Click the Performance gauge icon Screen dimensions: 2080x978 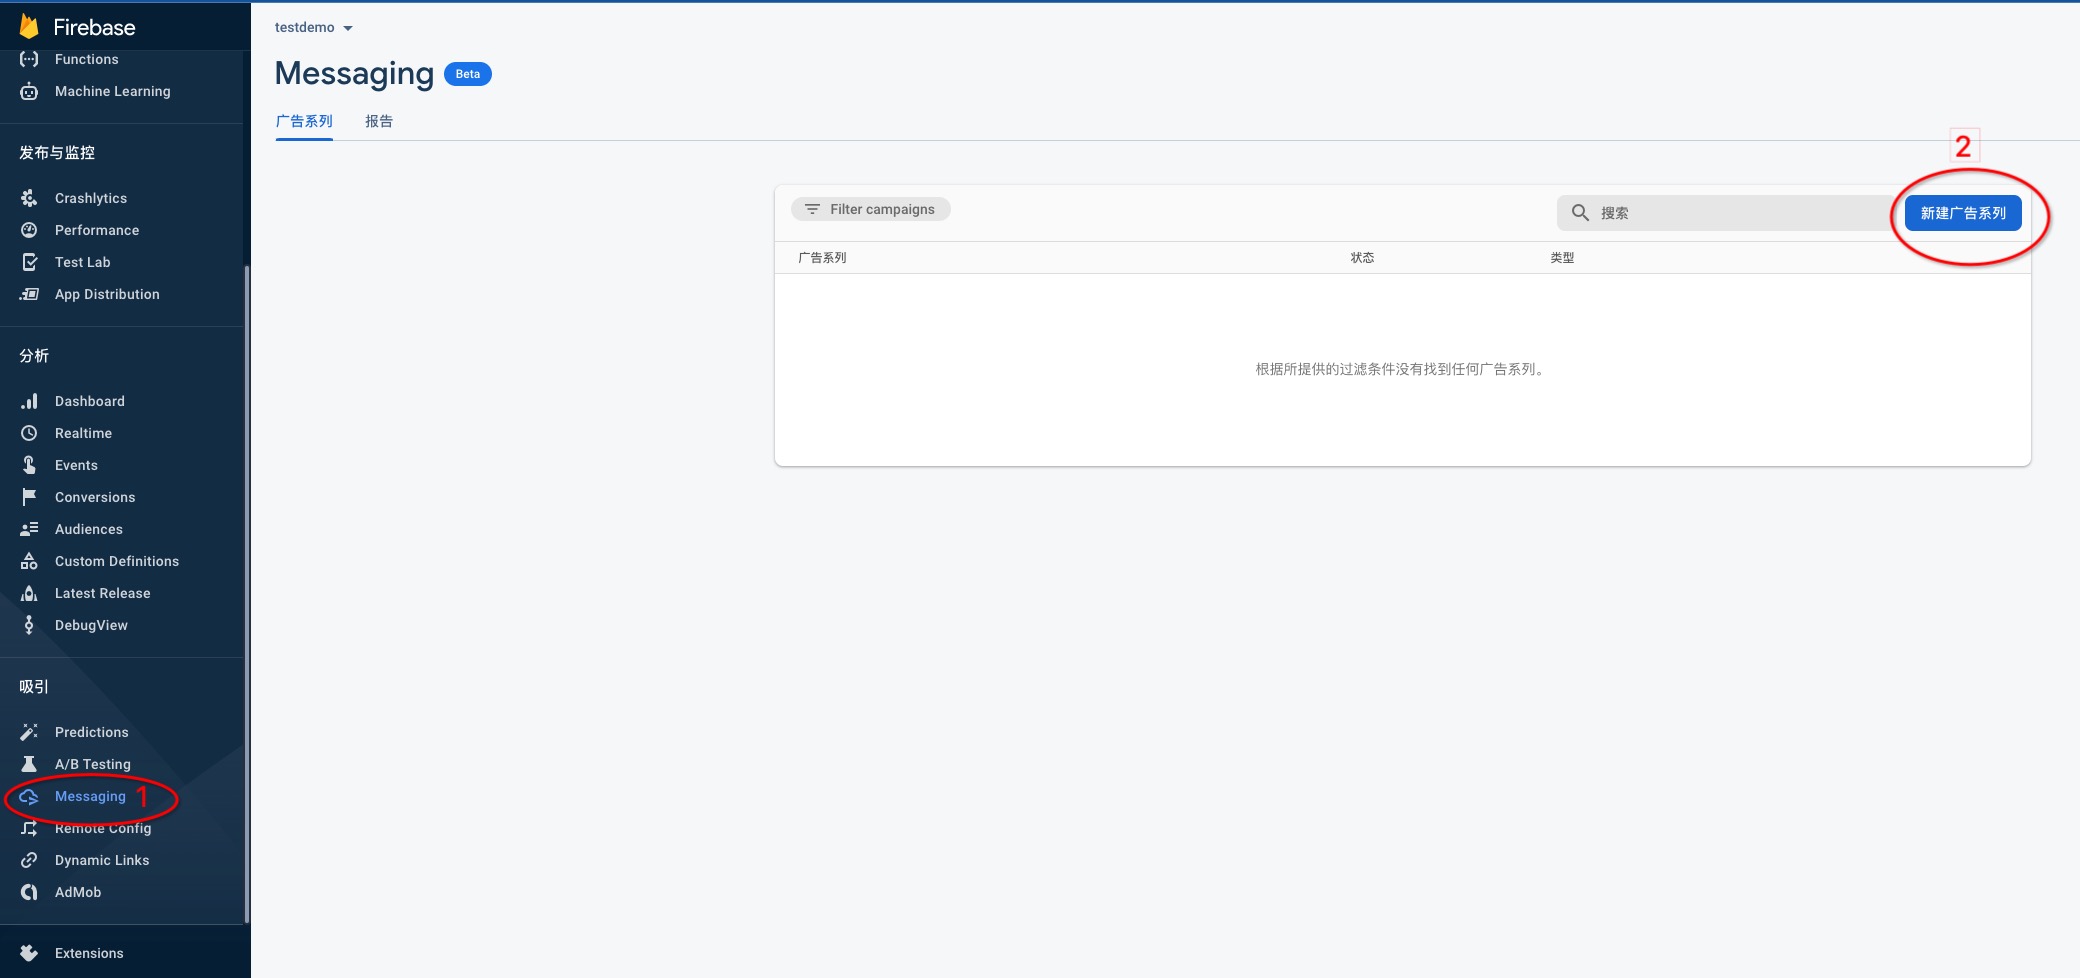pyautogui.click(x=29, y=230)
